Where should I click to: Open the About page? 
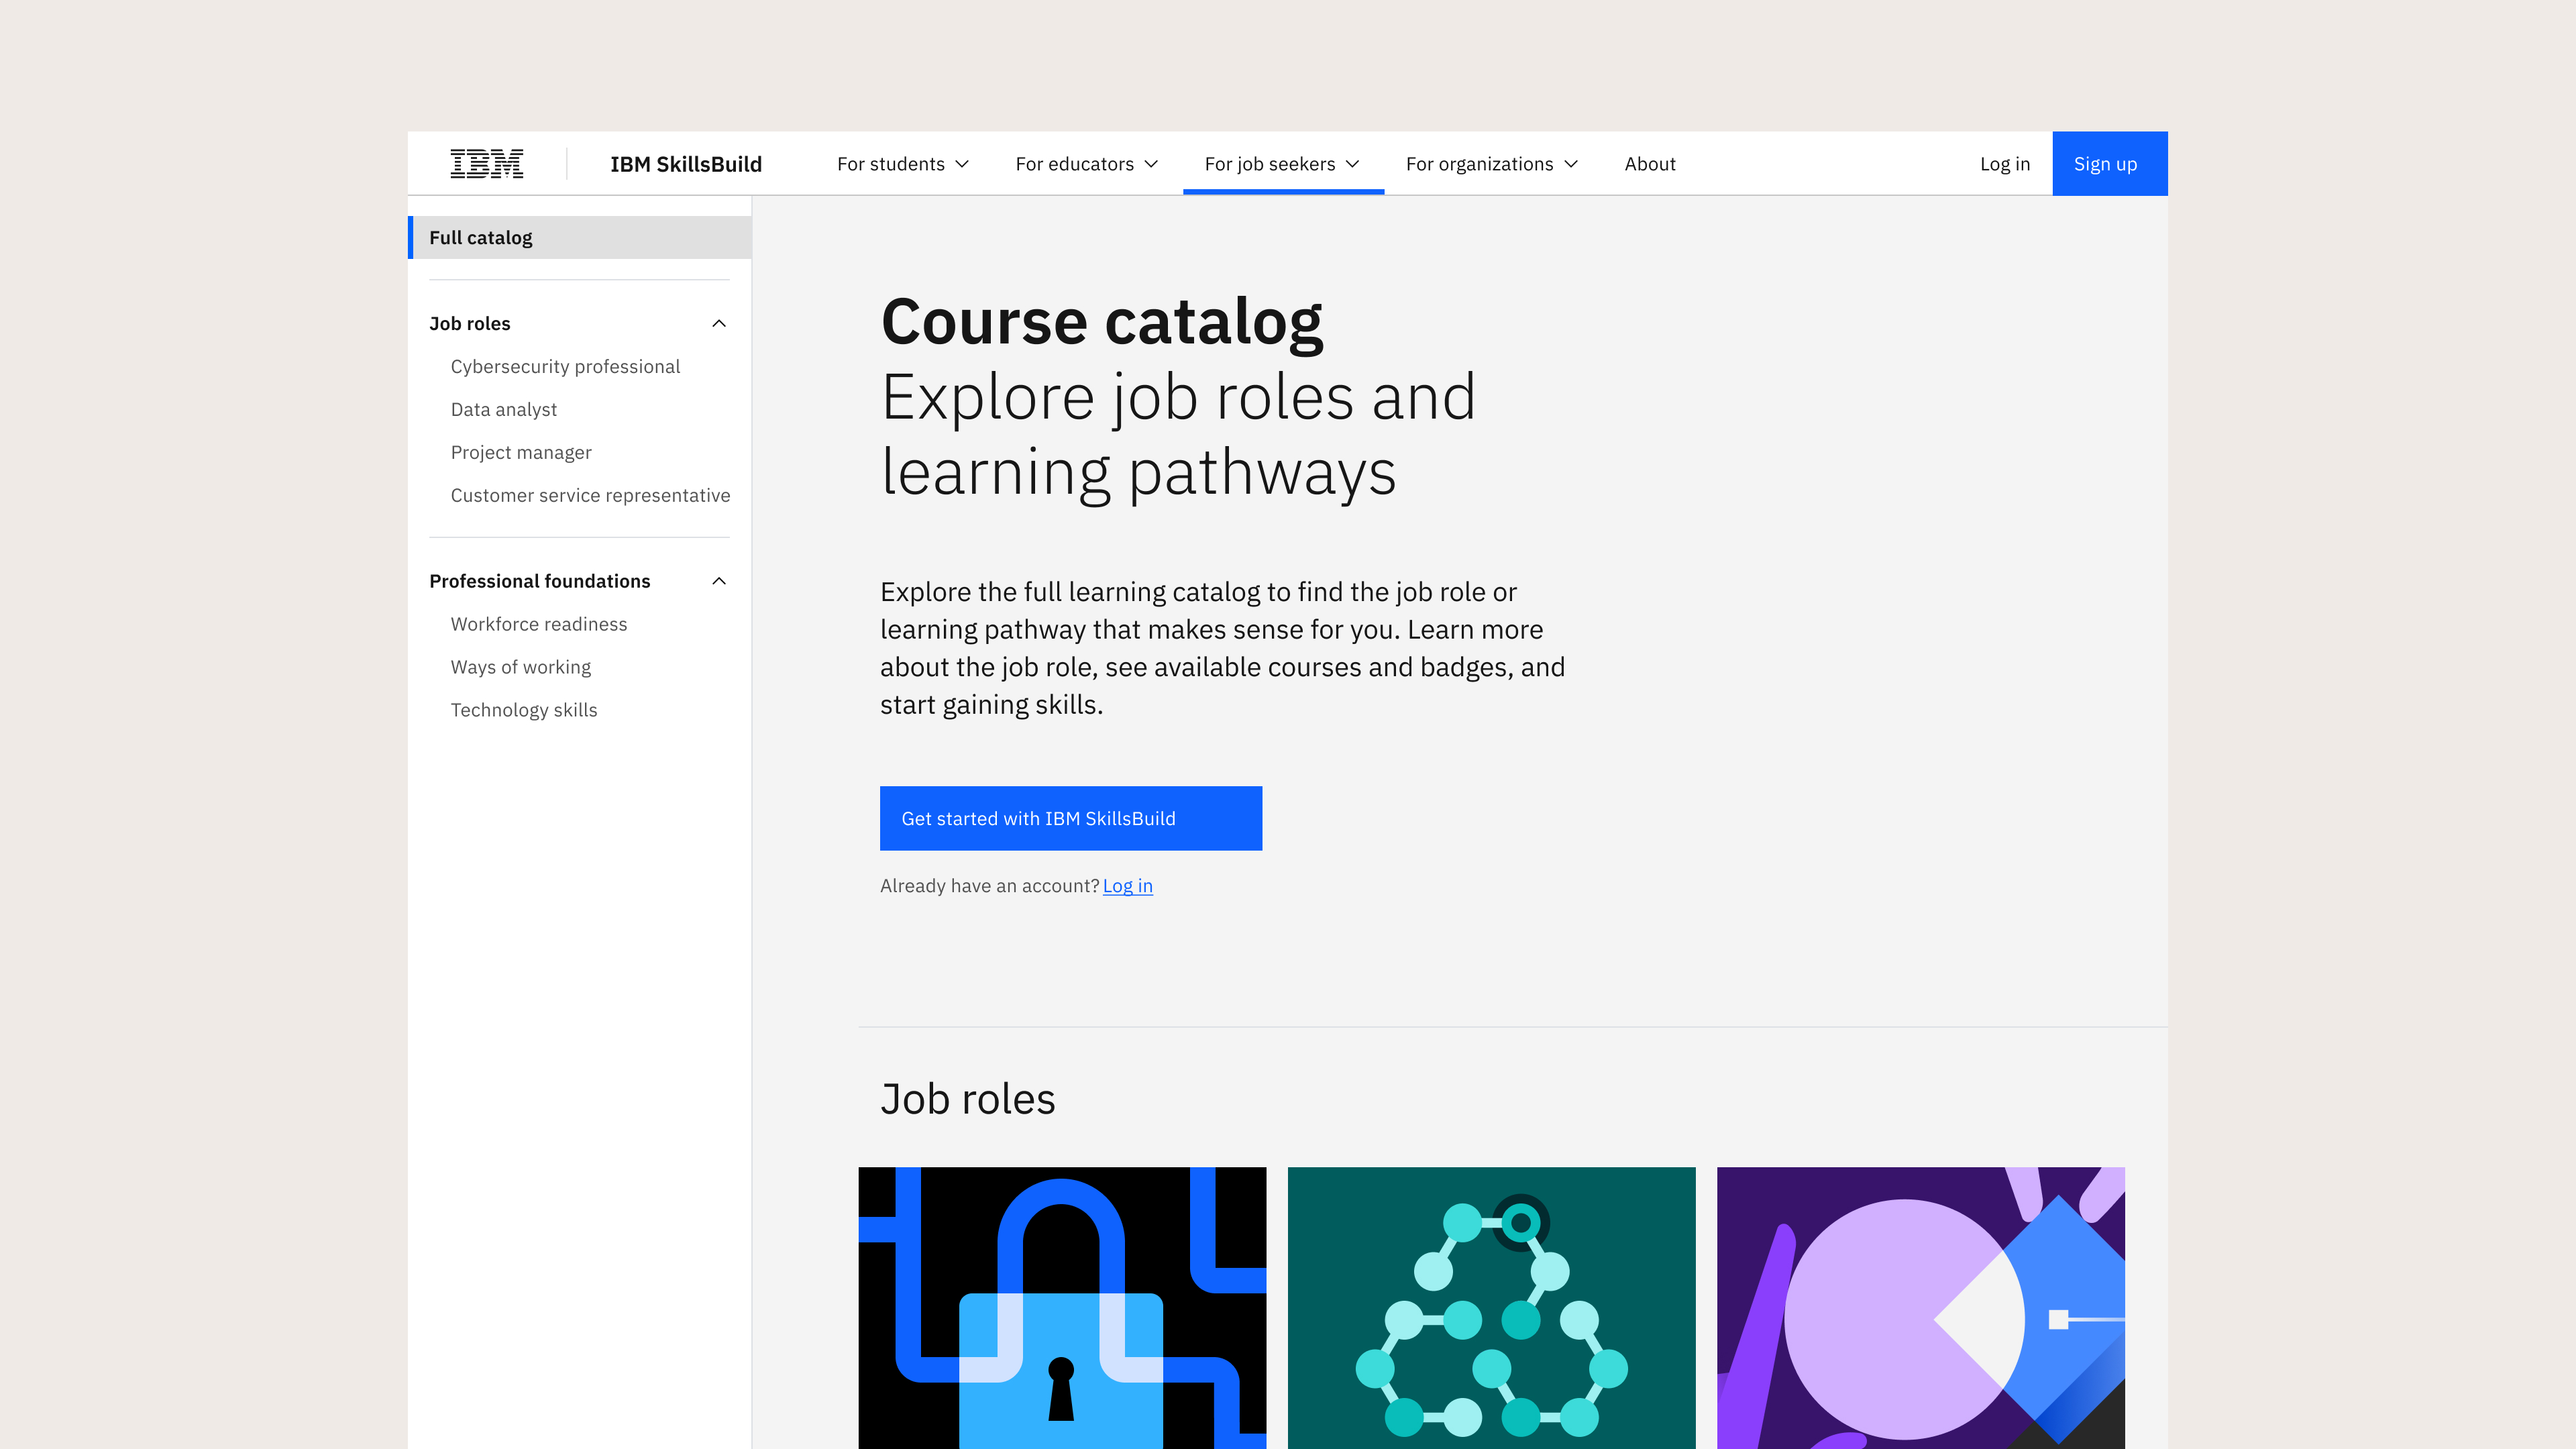(x=1649, y=163)
